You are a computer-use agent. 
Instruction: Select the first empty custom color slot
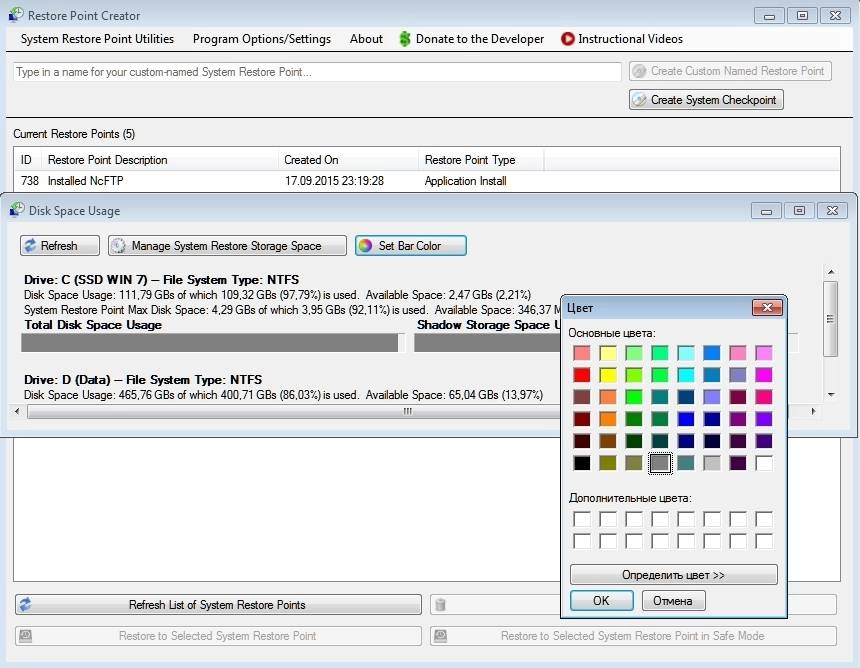(582, 519)
